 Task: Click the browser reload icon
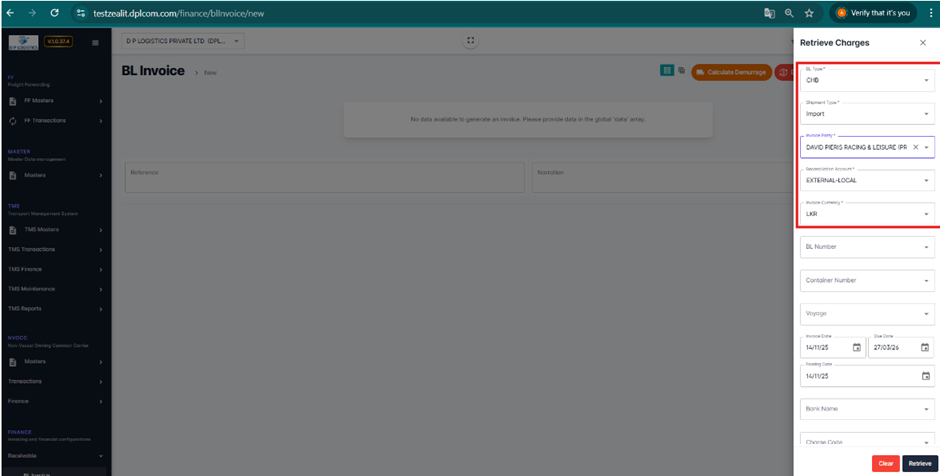pyautogui.click(x=54, y=13)
